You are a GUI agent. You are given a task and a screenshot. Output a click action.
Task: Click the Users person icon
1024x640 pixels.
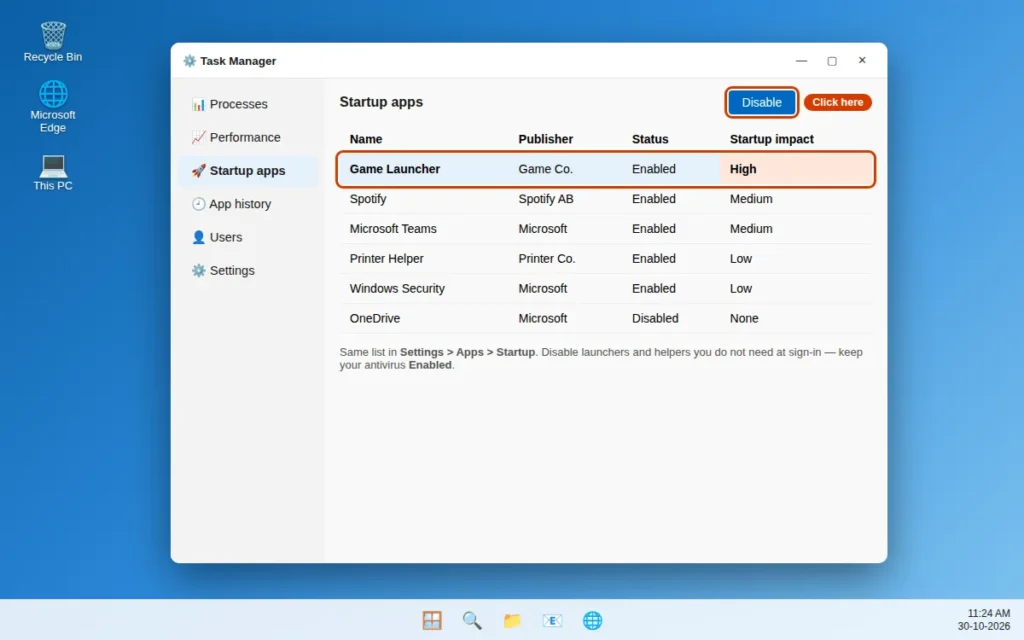tap(199, 237)
